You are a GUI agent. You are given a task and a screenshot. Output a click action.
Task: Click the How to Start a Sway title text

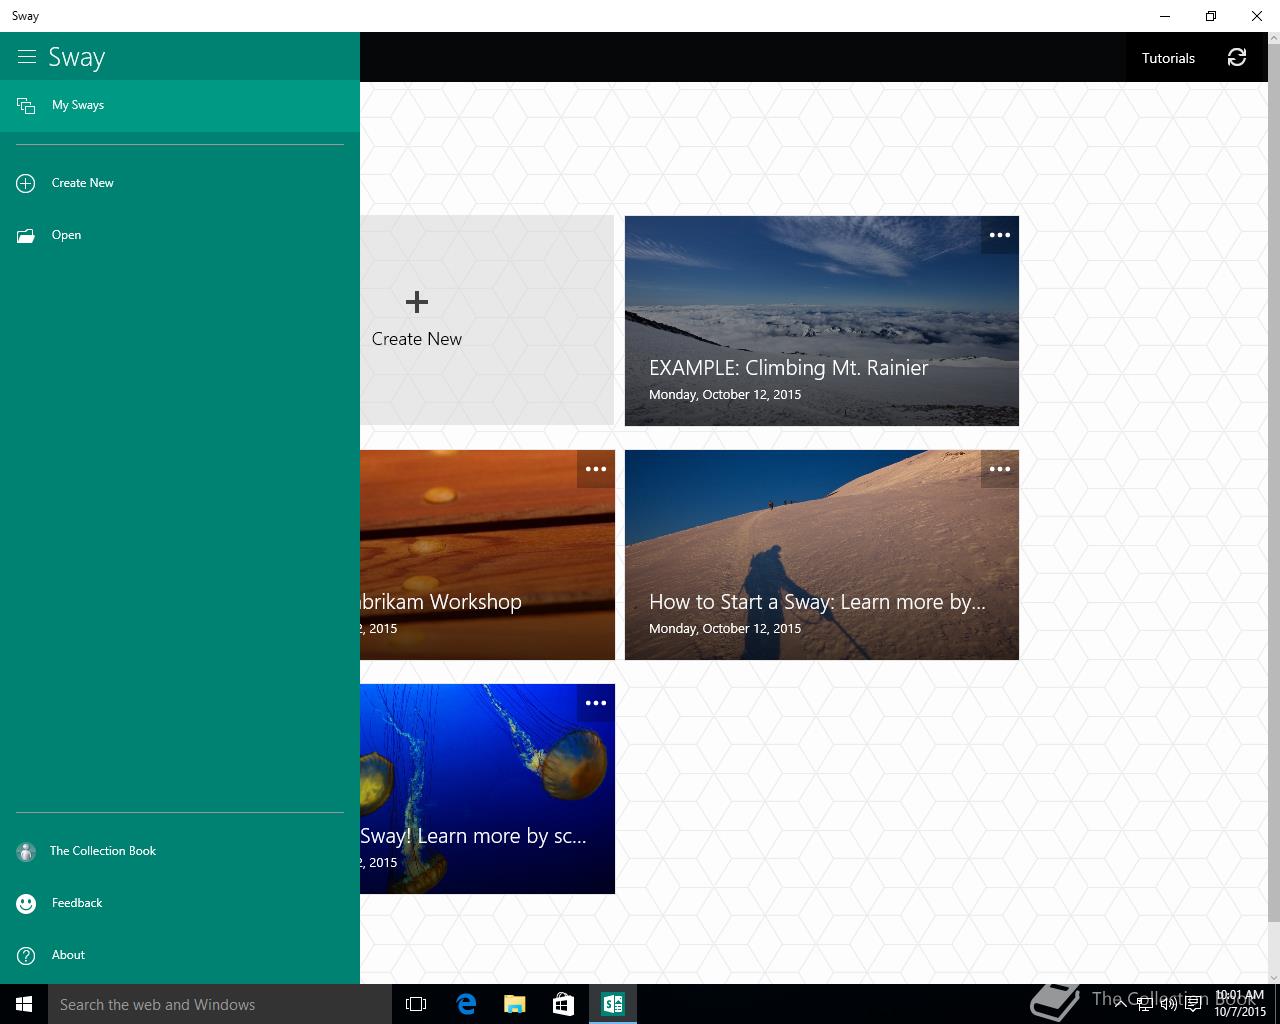pos(817,602)
